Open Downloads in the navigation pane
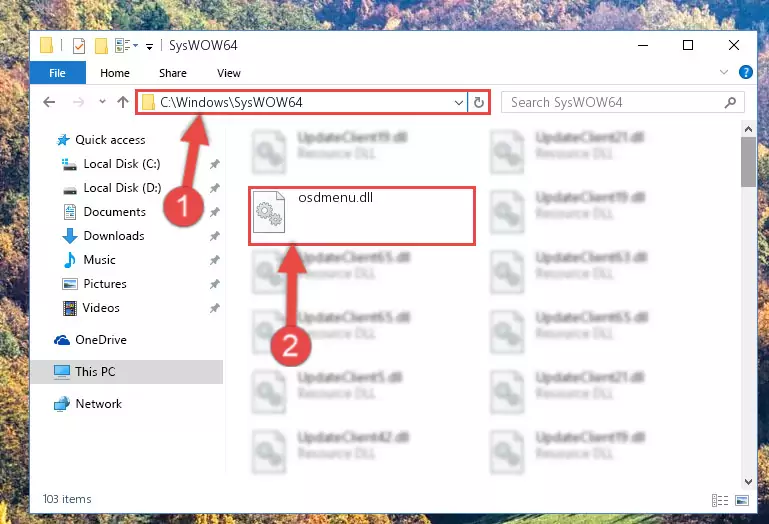The width and height of the screenshot is (769, 524). coord(114,236)
